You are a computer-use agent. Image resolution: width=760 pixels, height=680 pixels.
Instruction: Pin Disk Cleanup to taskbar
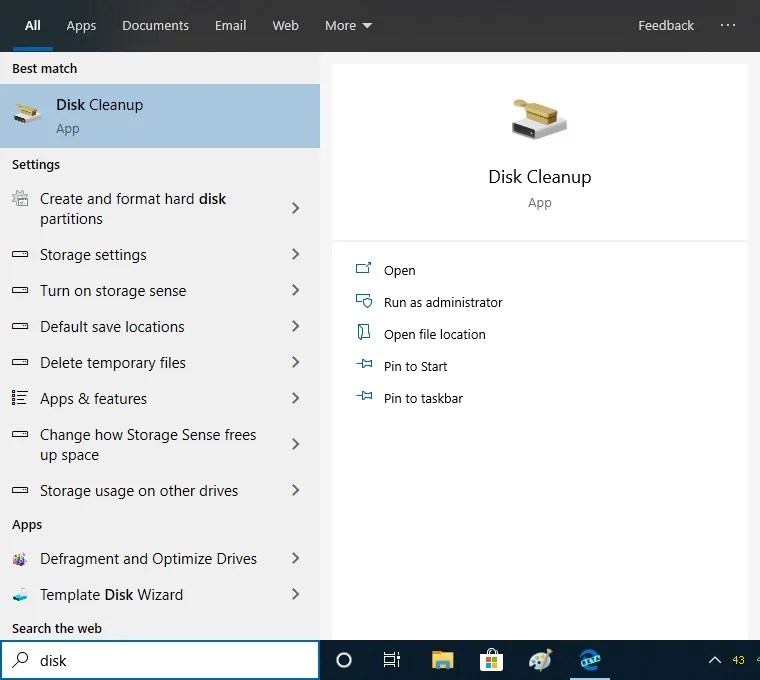tap(423, 398)
